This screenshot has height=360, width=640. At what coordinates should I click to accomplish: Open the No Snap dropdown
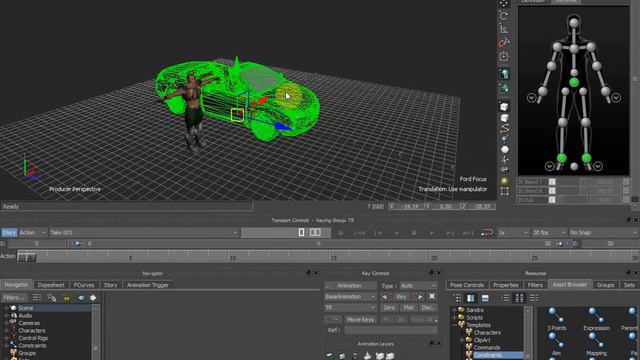point(603,233)
